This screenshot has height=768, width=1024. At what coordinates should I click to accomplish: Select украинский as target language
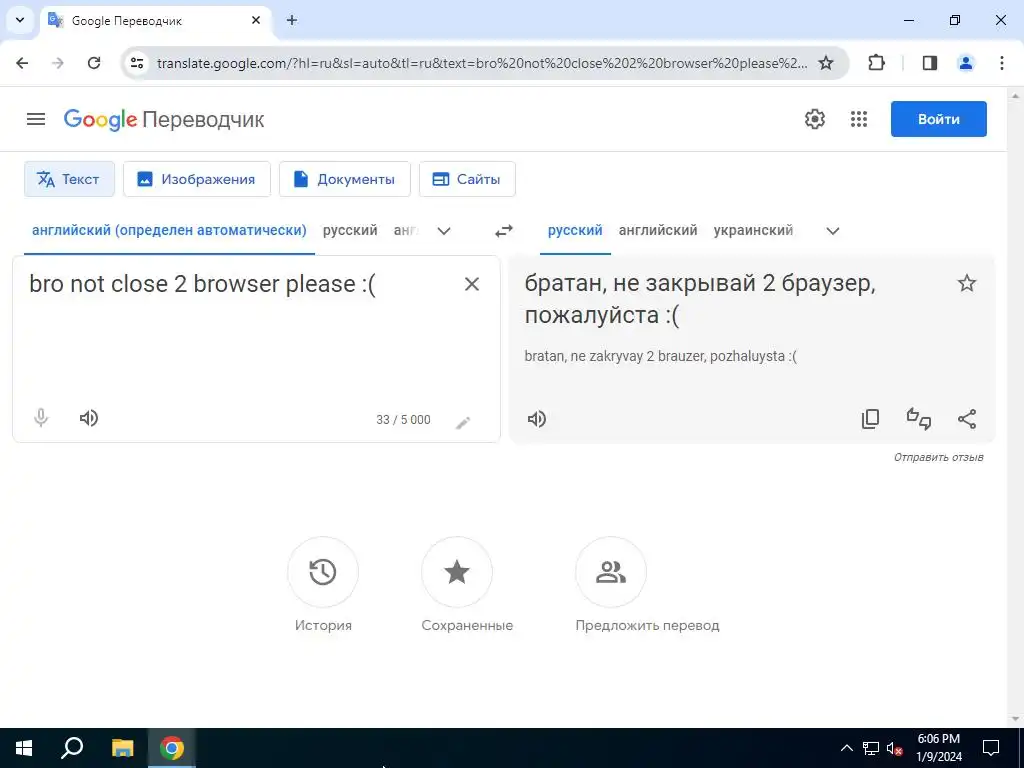tap(753, 231)
